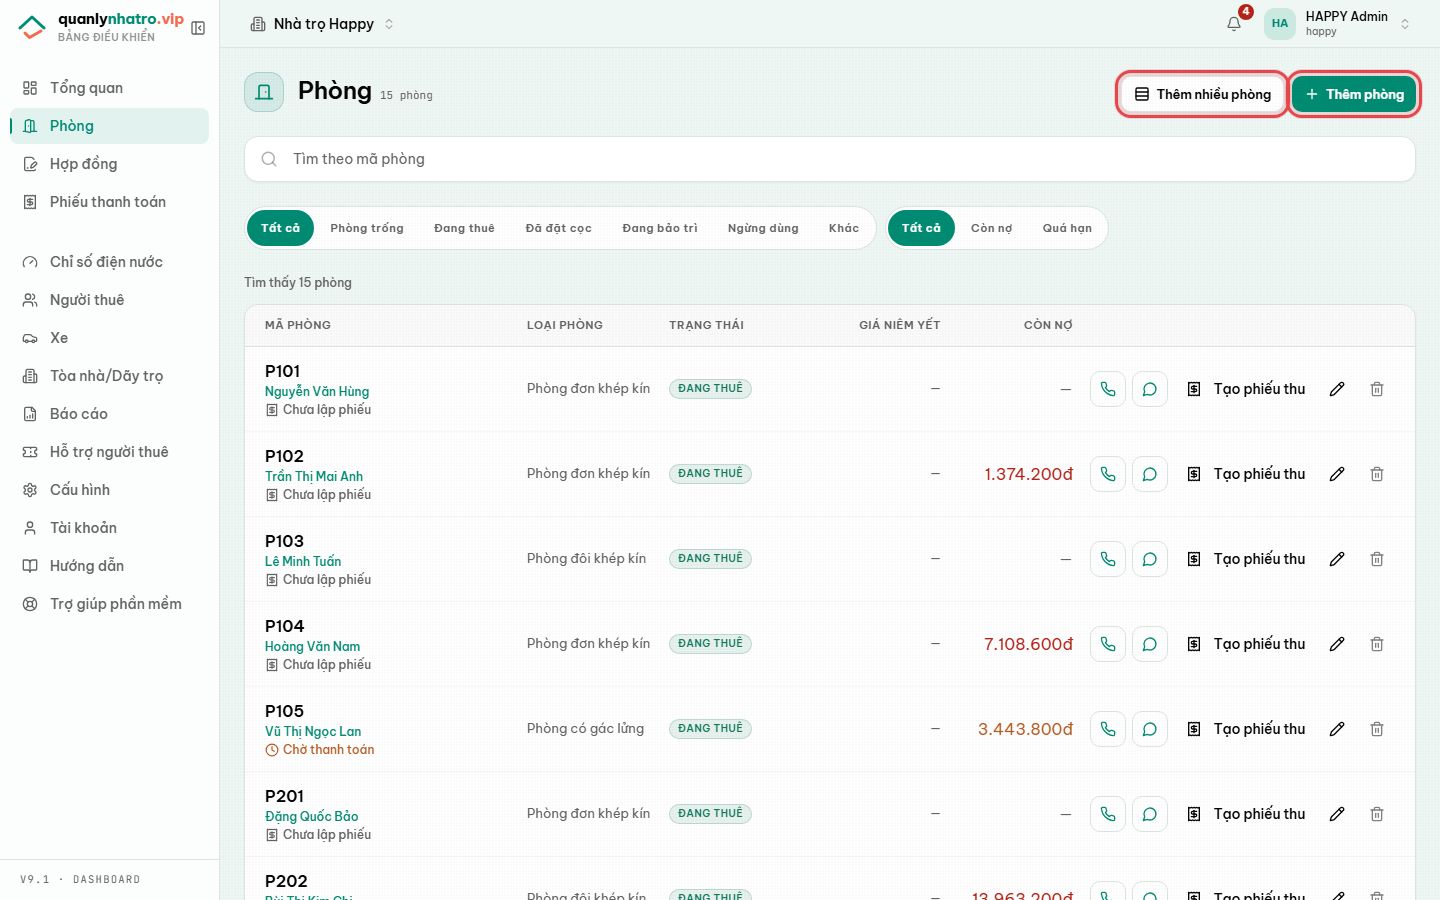Click the Thêm phòng button

tap(1354, 94)
